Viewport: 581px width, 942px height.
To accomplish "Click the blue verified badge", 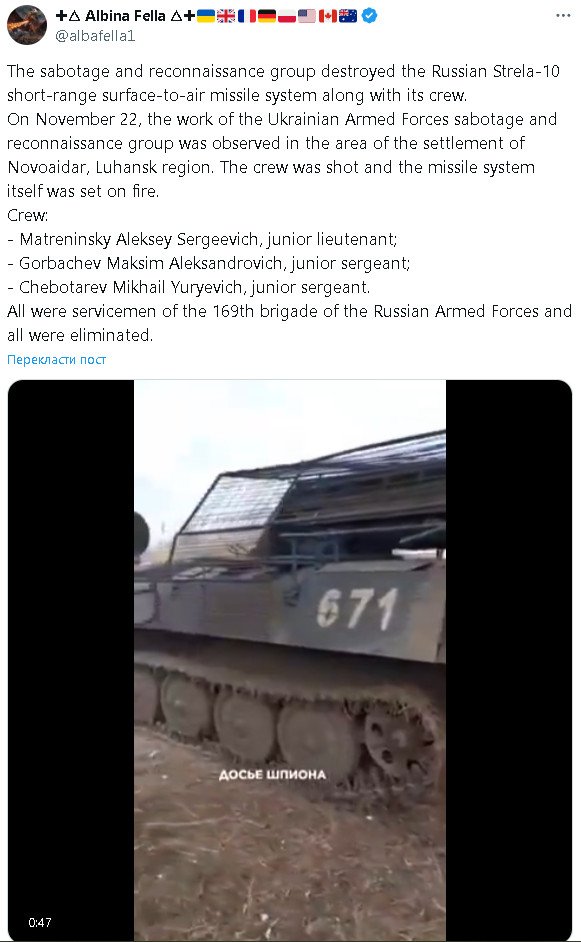I will tap(370, 16).
